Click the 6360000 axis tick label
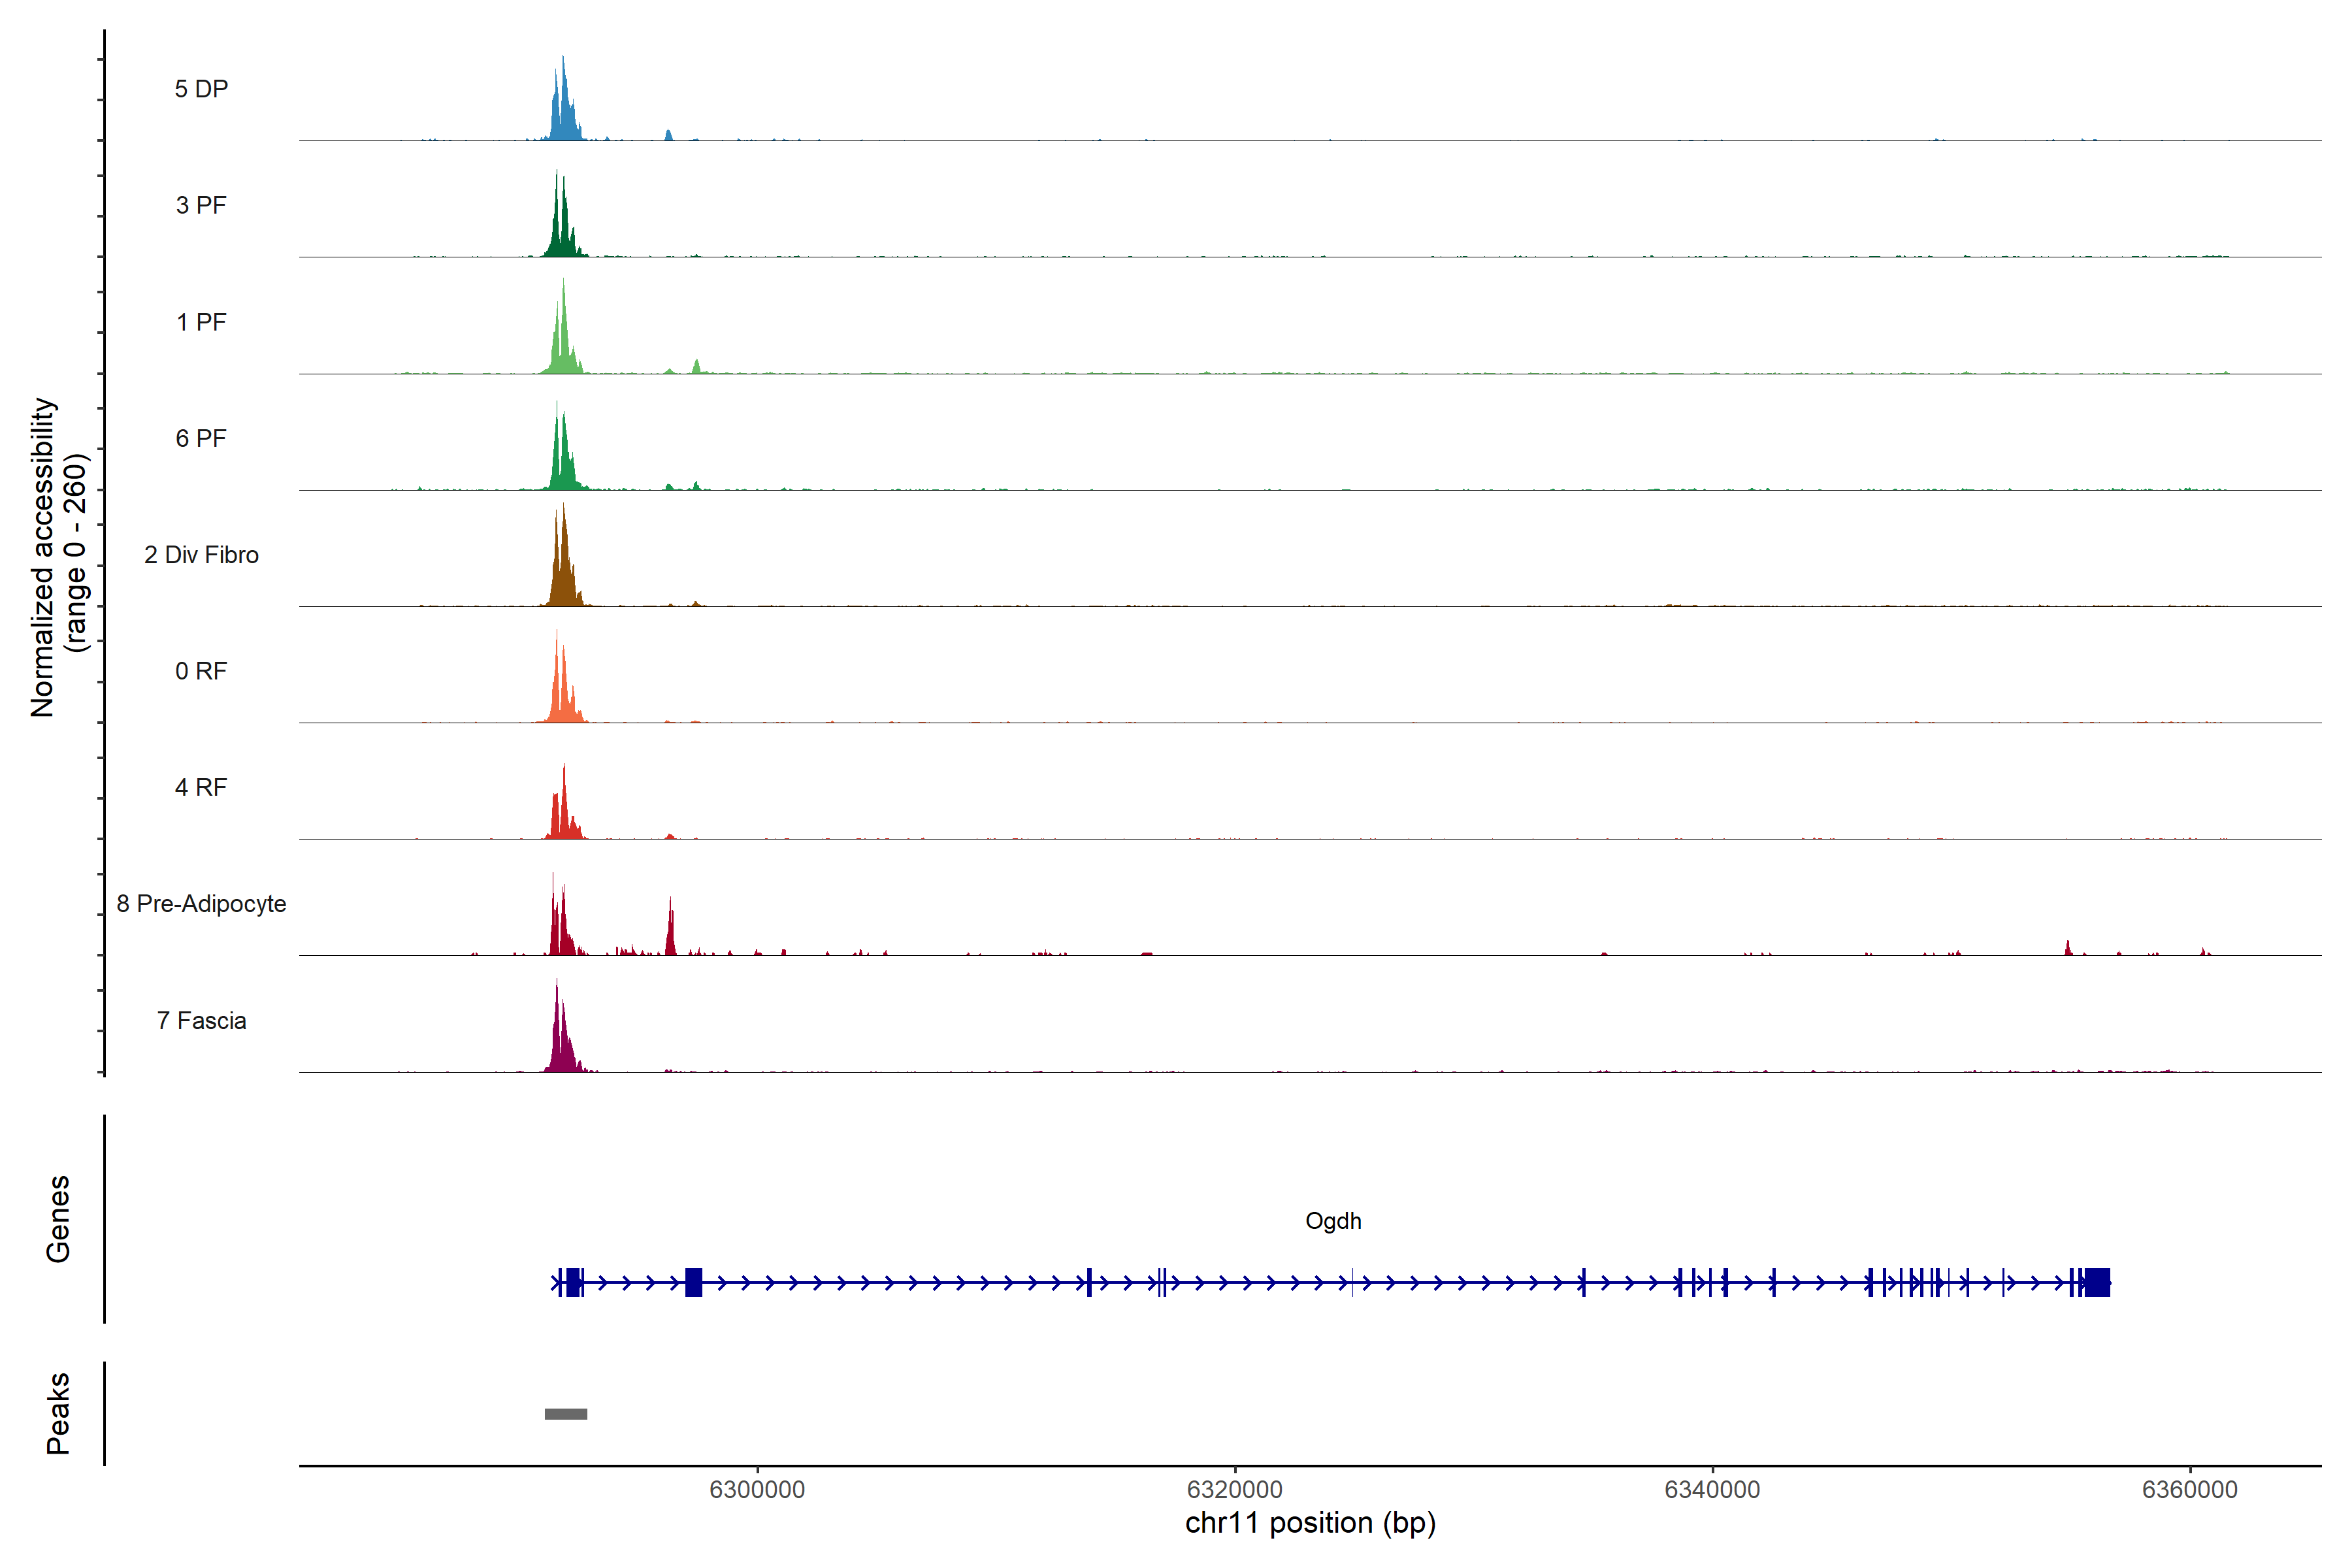The width and height of the screenshot is (2352, 1568). coord(2189,1489)
